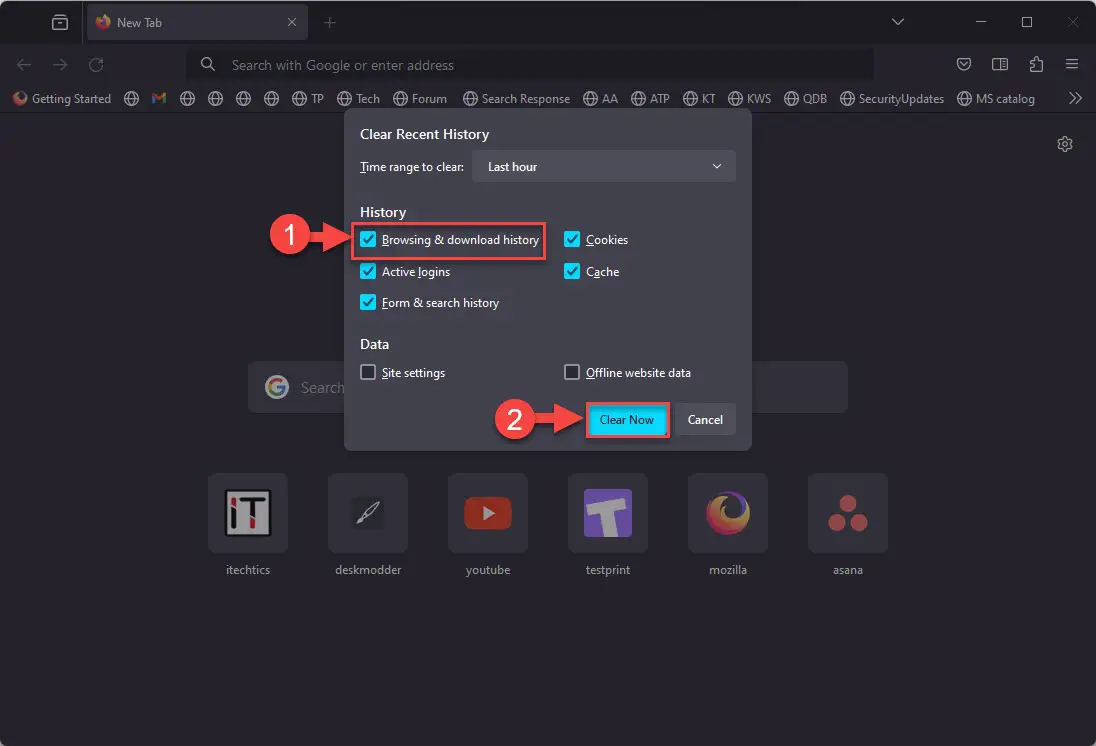
Task: Open the youtube shortcut tile
Action: click(488, 512)
